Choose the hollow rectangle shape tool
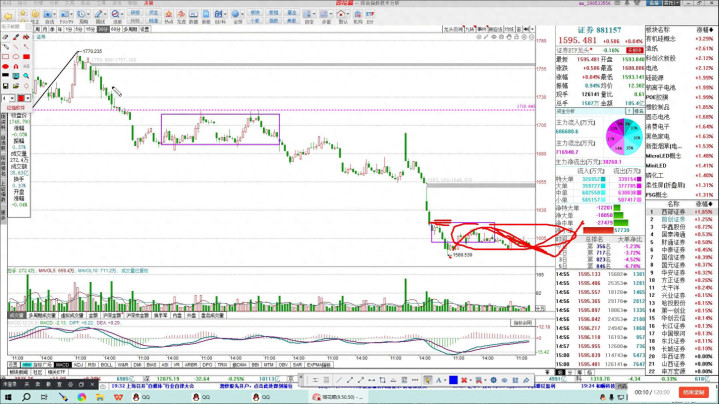719x404 pixels. (x=6, y=57)
